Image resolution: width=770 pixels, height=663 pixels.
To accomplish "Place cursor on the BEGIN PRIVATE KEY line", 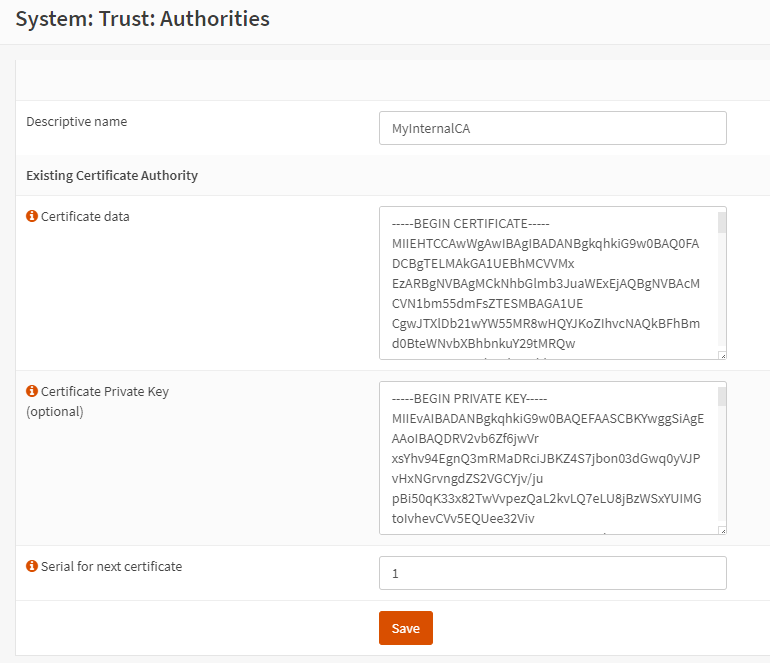I will click(469, 399).
